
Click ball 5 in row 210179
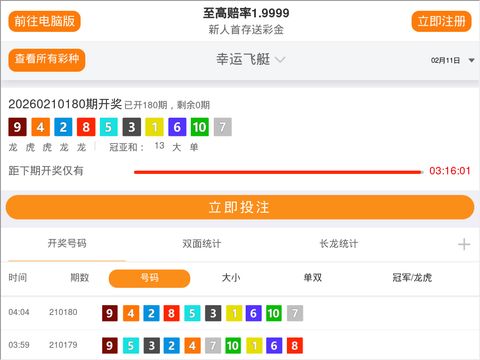pos(131,346)
